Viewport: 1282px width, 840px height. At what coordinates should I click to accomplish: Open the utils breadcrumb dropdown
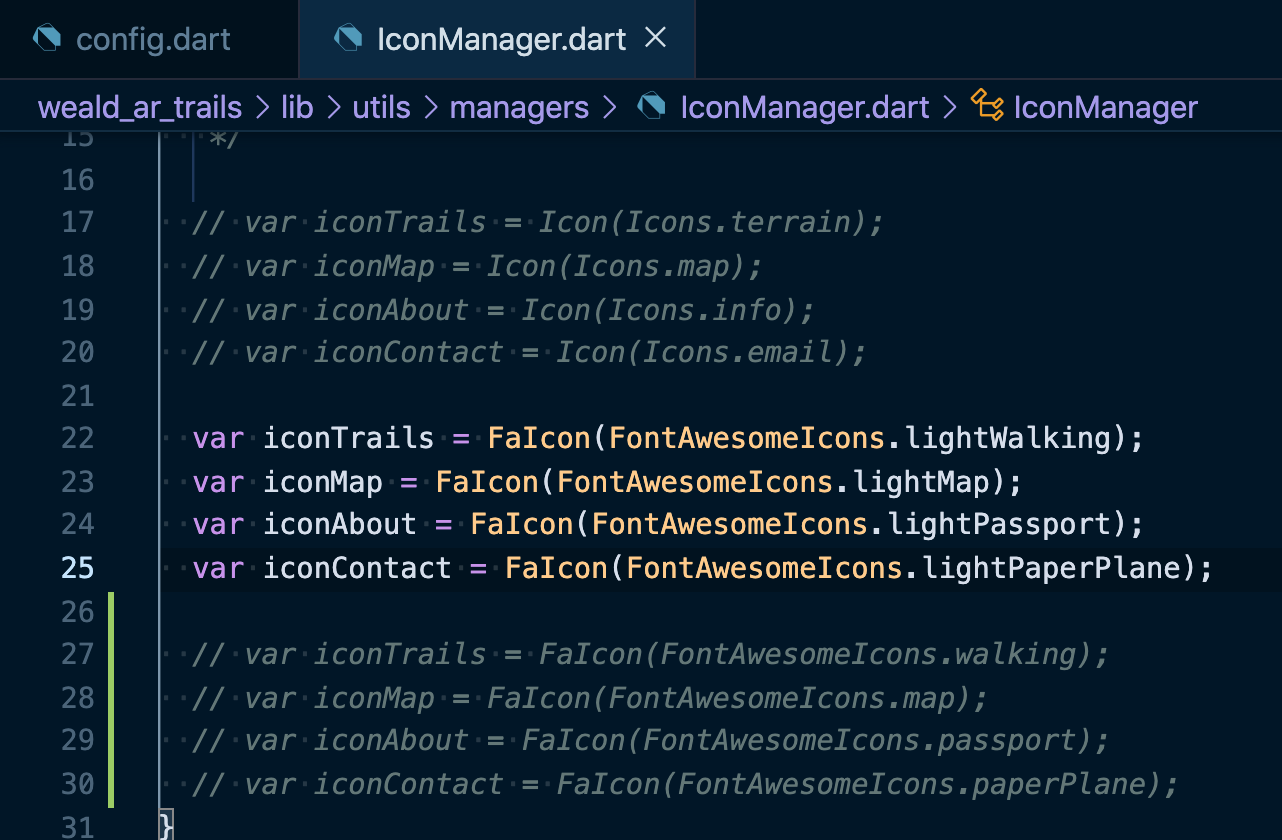(381, 106)
